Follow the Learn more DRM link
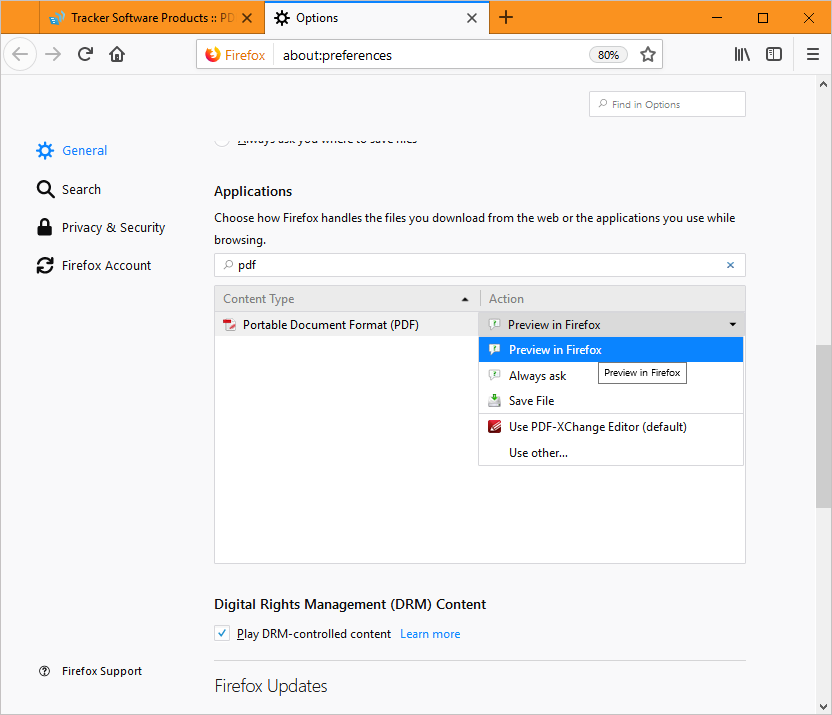Screen dimensions: 832x715 coord(430,634)
